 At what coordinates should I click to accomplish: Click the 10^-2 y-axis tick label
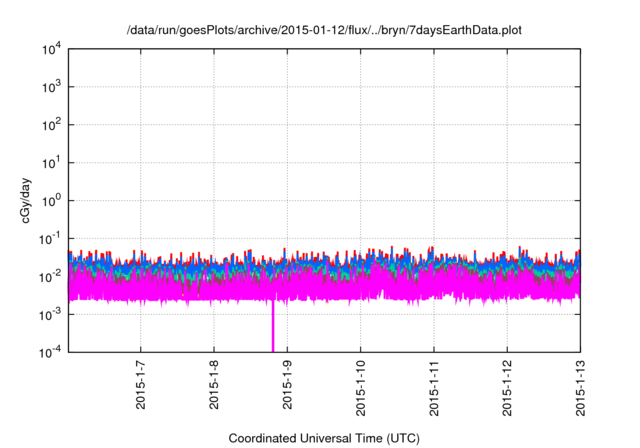pyautogui.click(x=50, y=277)
